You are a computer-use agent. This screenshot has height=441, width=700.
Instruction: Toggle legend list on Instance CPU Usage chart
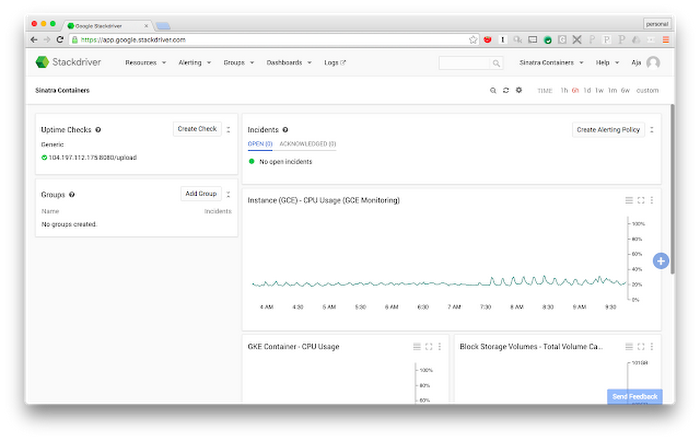click(x=629, y=200)
